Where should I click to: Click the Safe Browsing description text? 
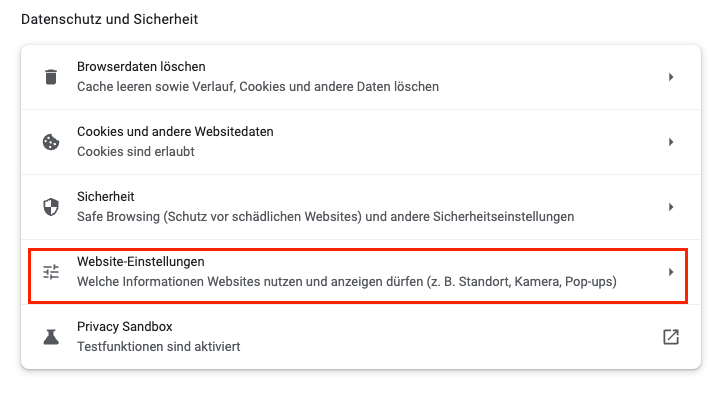pyautogui.click(x=325, y=217)
